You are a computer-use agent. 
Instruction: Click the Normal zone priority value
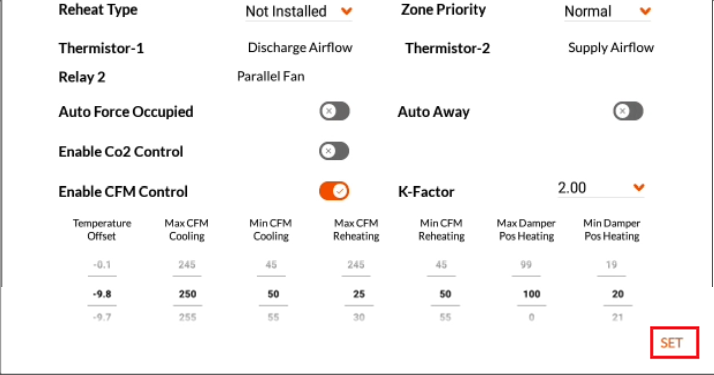click(x=588, y=11)
